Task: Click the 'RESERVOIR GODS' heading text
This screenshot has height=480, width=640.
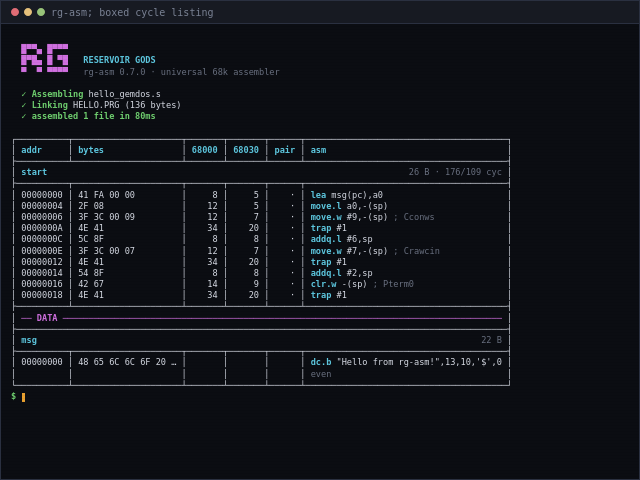Action: [x=119, y=60]
